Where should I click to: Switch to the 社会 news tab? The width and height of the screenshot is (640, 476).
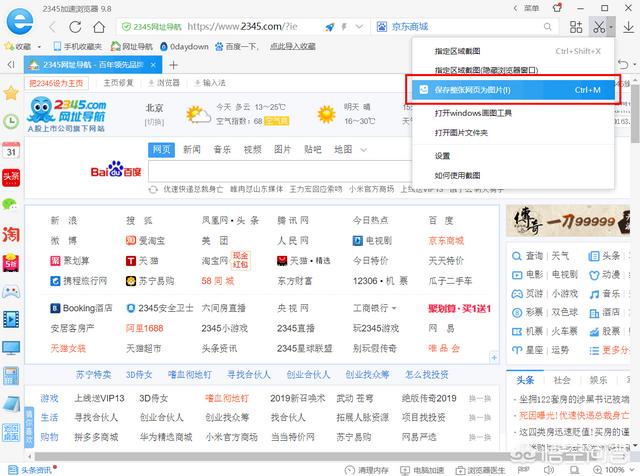pos(562,380)
